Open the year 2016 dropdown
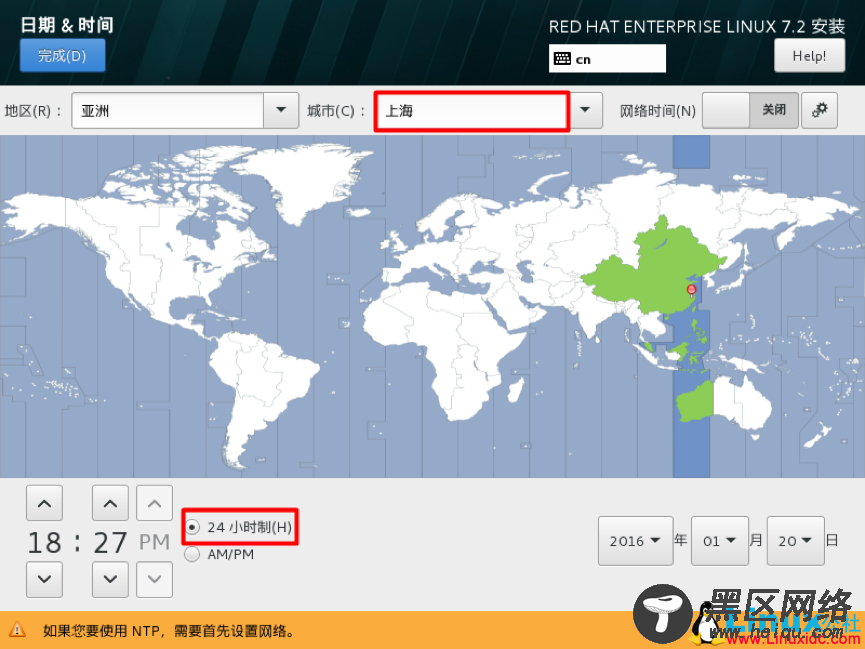This screenshot has width=865, height=649. [x=636, y=541]
